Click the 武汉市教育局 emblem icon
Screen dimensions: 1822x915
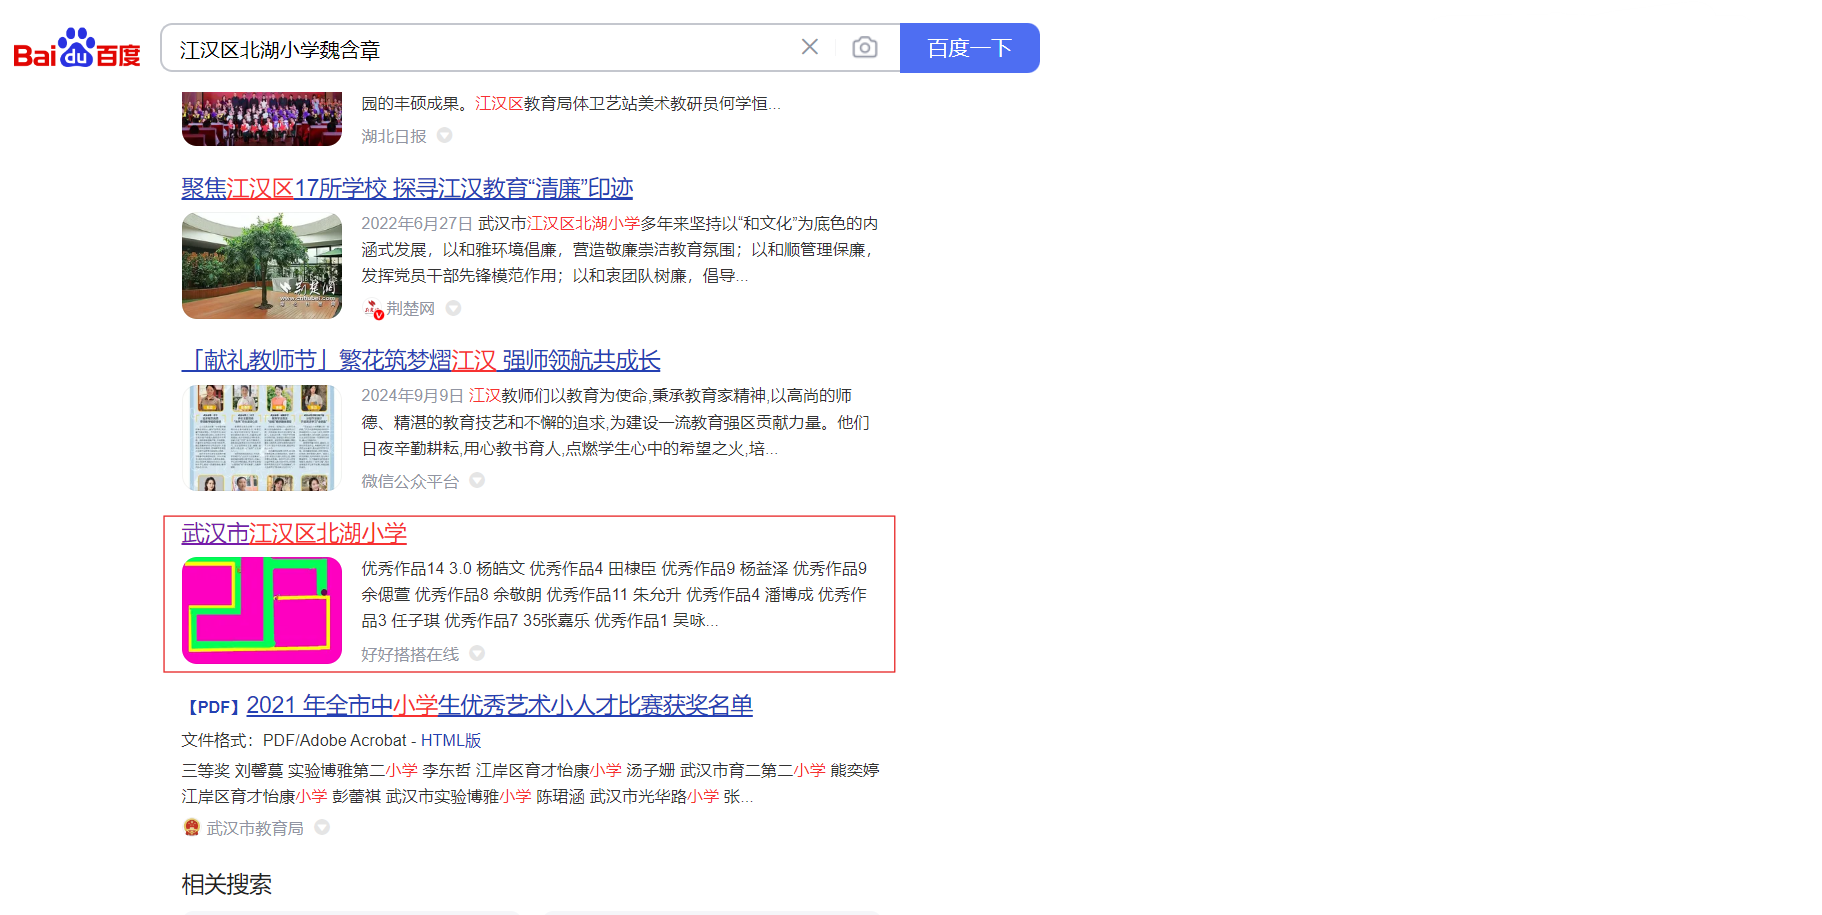(192, 827)
